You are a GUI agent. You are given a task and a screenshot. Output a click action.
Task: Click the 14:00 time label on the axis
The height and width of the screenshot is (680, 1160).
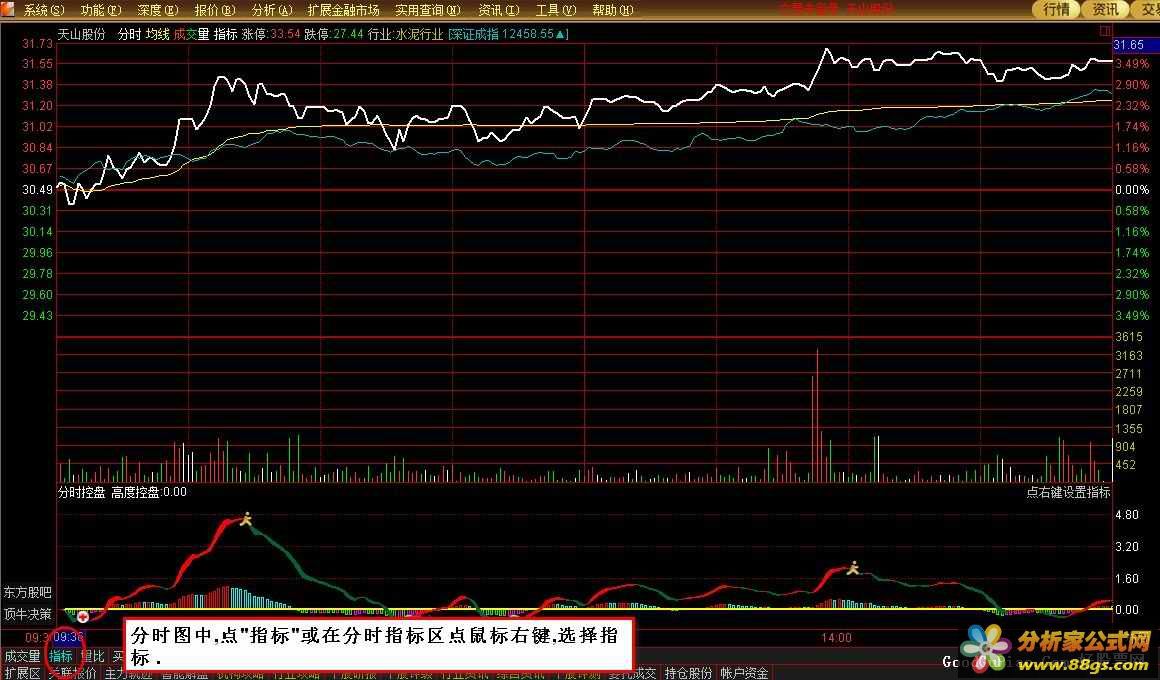(836, 638)
